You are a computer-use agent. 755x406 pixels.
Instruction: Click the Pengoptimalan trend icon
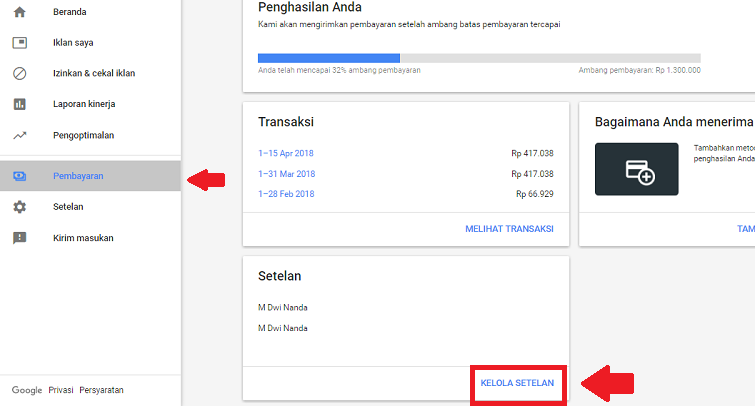tap(20, 135)
